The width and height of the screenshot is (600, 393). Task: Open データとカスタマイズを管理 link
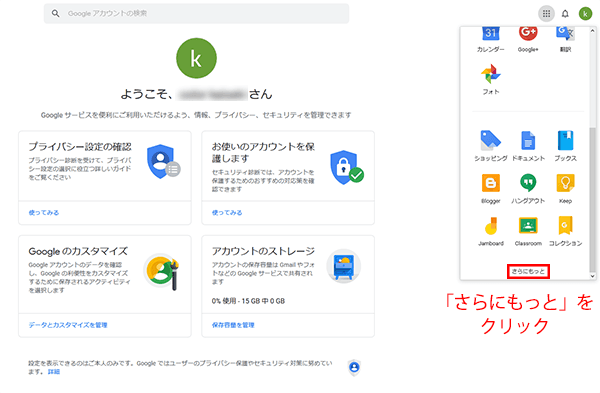(68, 325)
